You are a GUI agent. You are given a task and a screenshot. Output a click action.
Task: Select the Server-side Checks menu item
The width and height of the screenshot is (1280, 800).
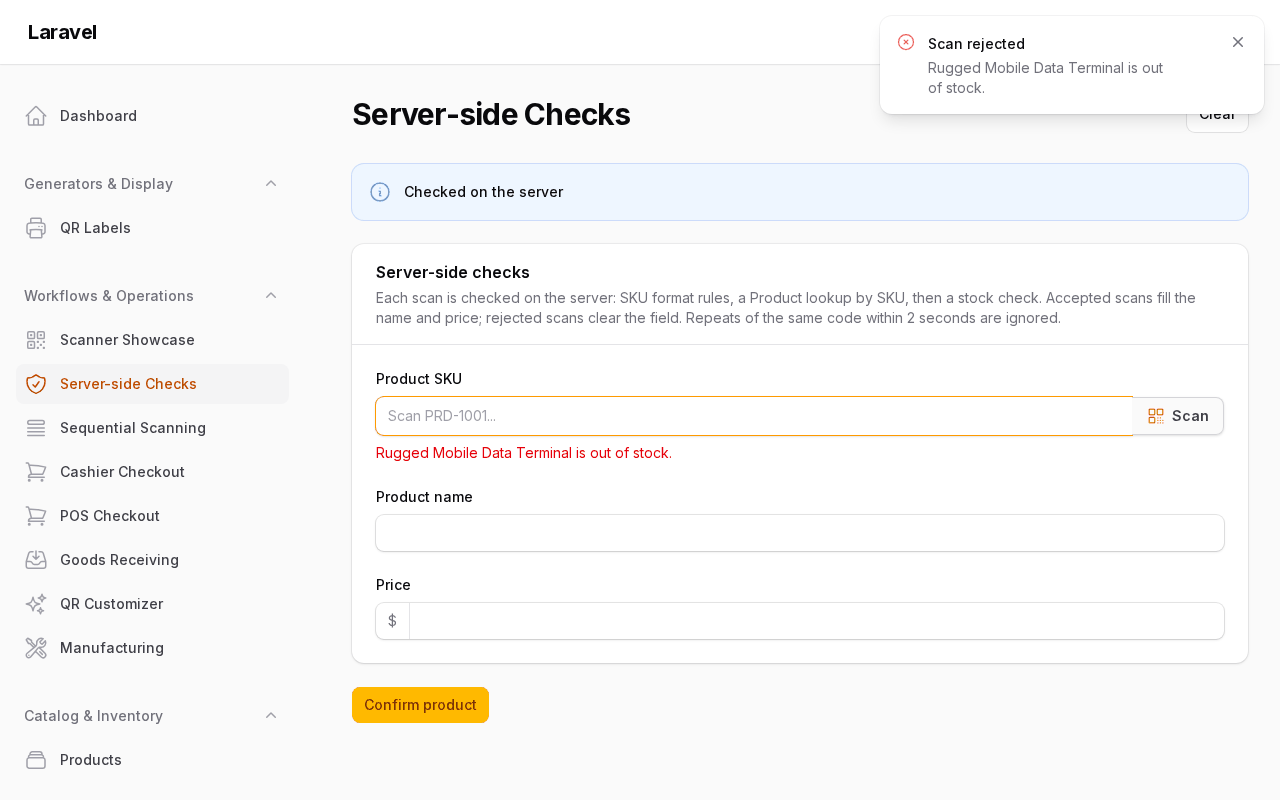point(152,384)
